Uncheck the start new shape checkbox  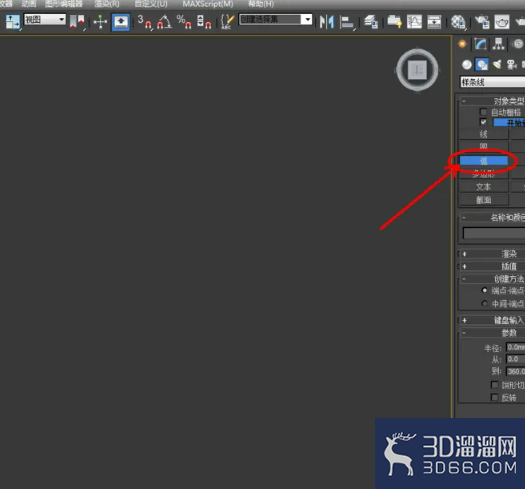click(483, 122)
